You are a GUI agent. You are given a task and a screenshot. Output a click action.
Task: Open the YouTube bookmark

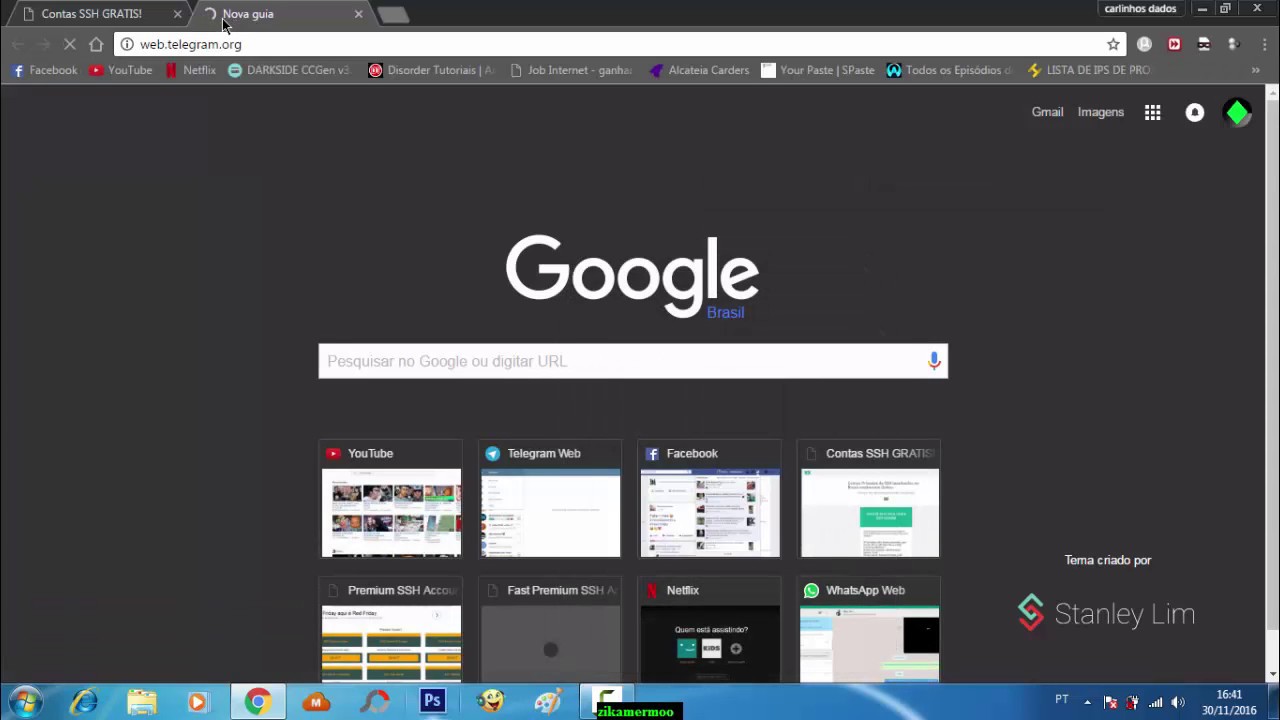121,70
